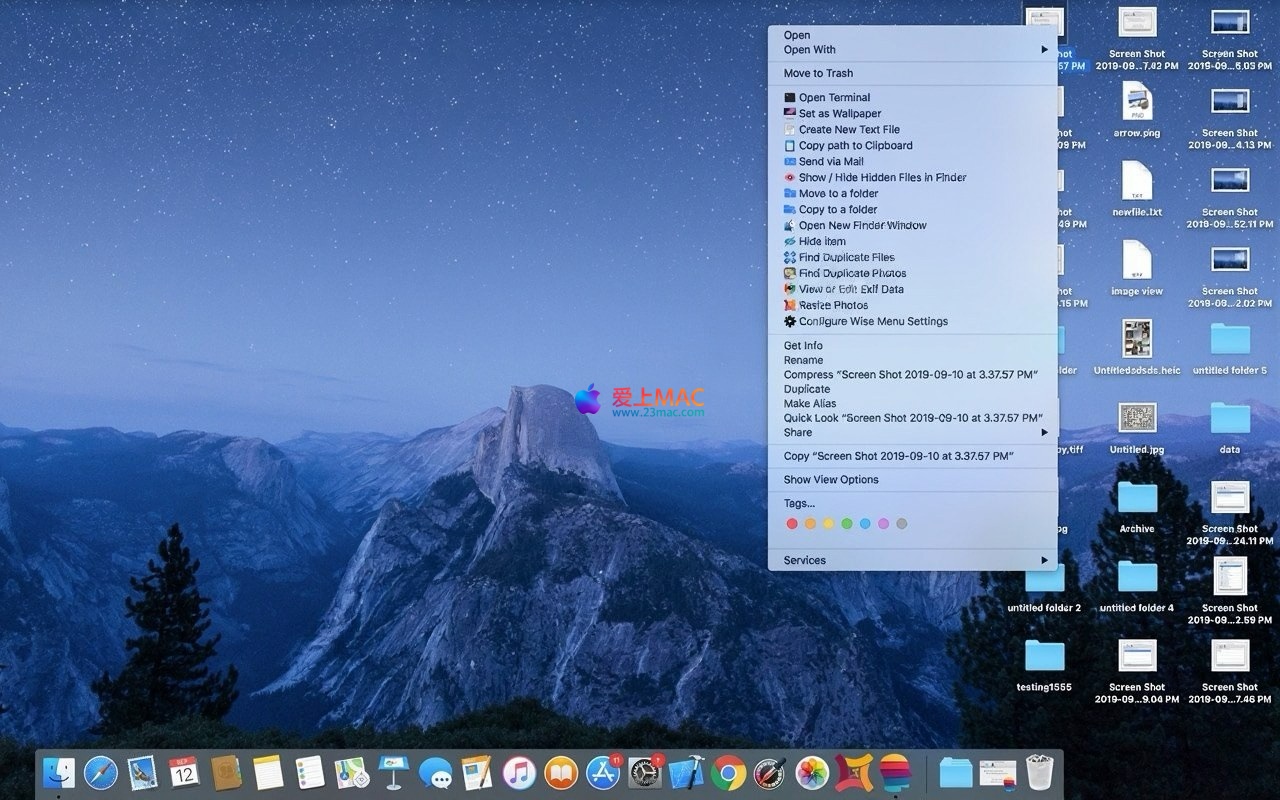Open Safari from the Dock
Image resolution: width=1280 pixels, height=800 pixels.
click(x=101, y=773)
